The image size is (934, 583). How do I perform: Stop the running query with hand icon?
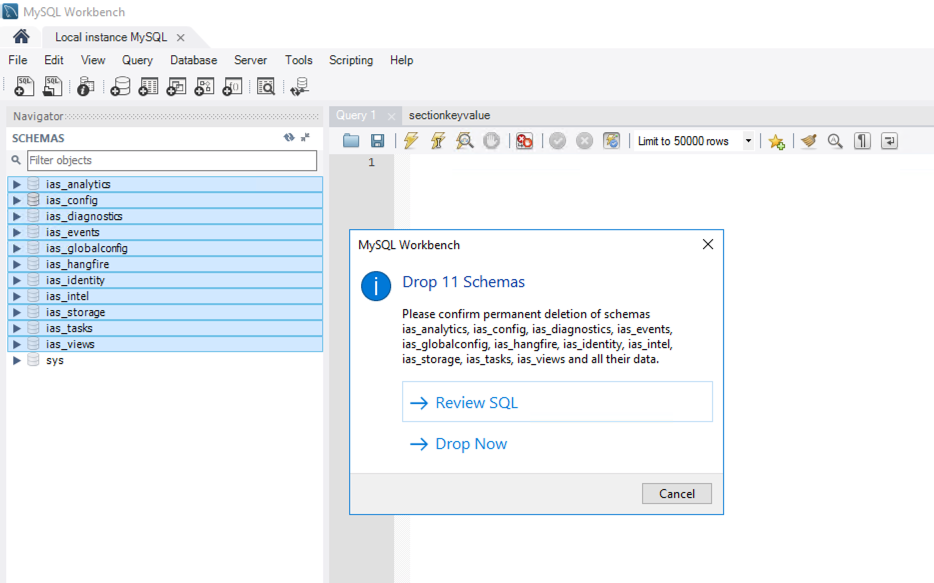[x=490, y=140]
